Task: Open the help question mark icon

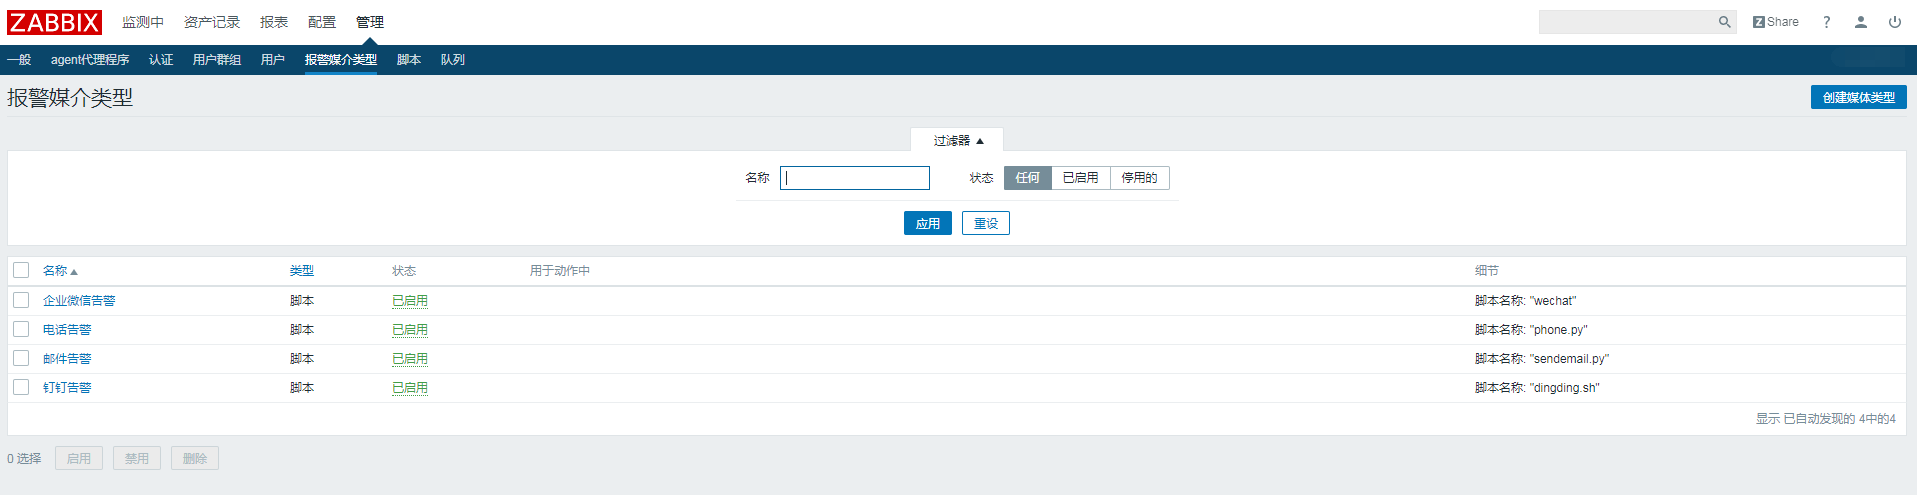Action: click(x=1826, y=22)
